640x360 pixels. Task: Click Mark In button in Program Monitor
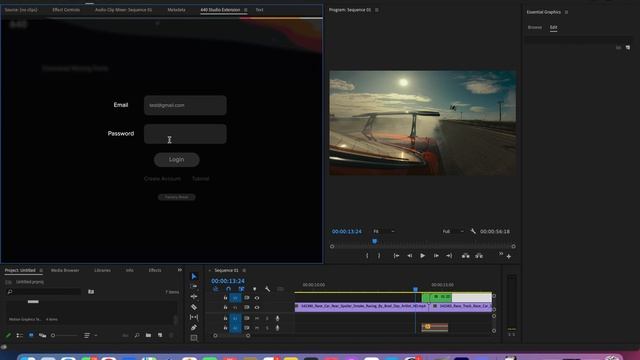[x=367, y=256]
